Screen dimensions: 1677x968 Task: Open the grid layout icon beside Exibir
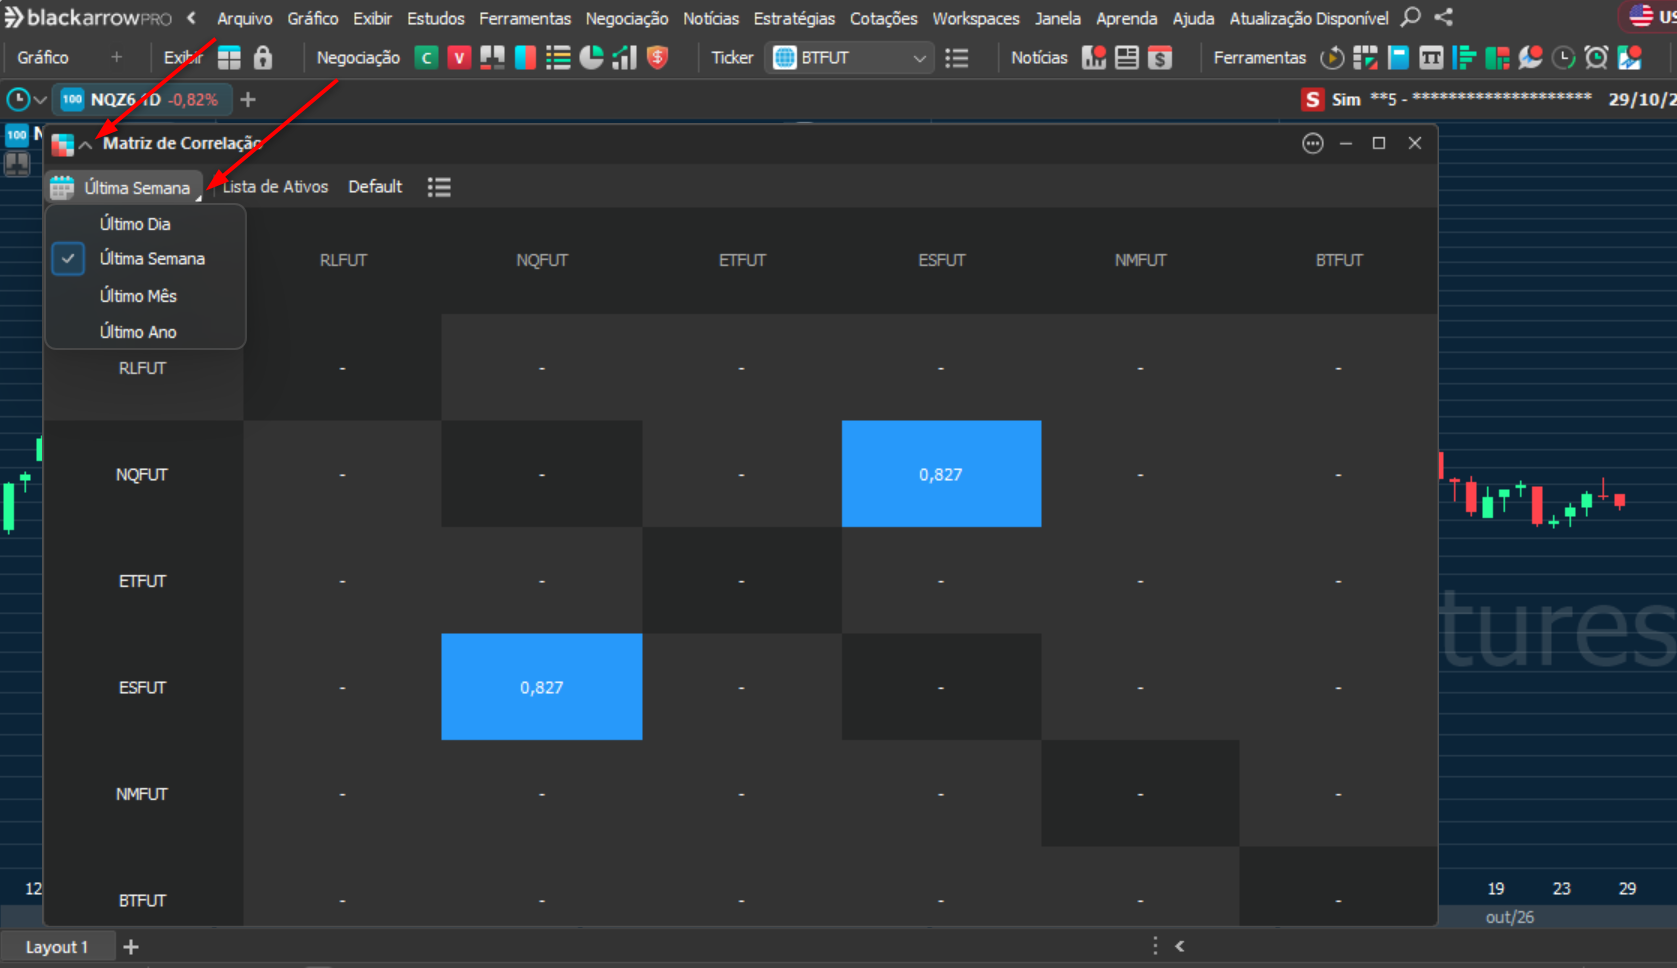229,58
